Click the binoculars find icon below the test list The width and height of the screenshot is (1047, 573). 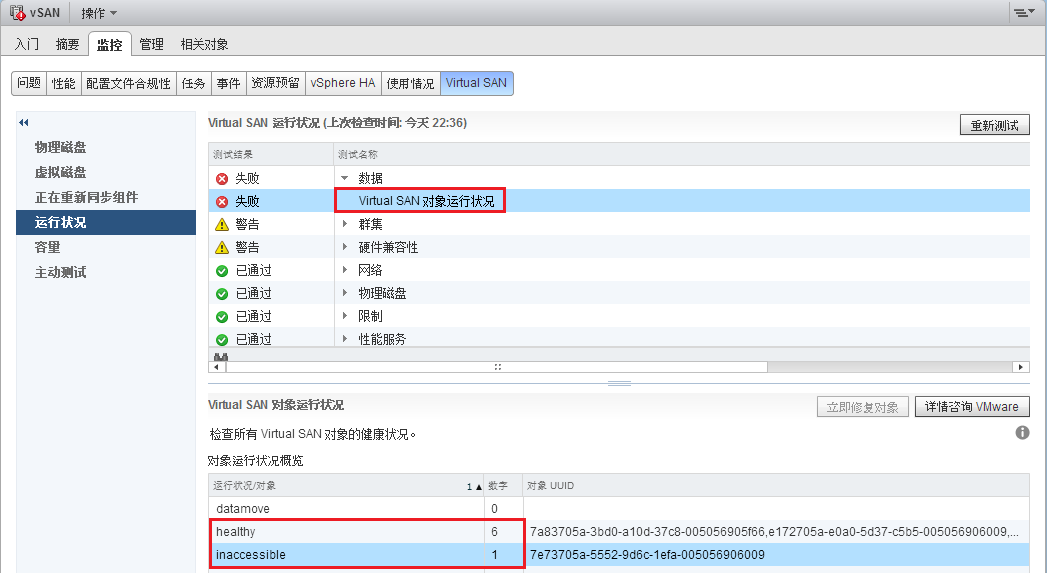221,357
